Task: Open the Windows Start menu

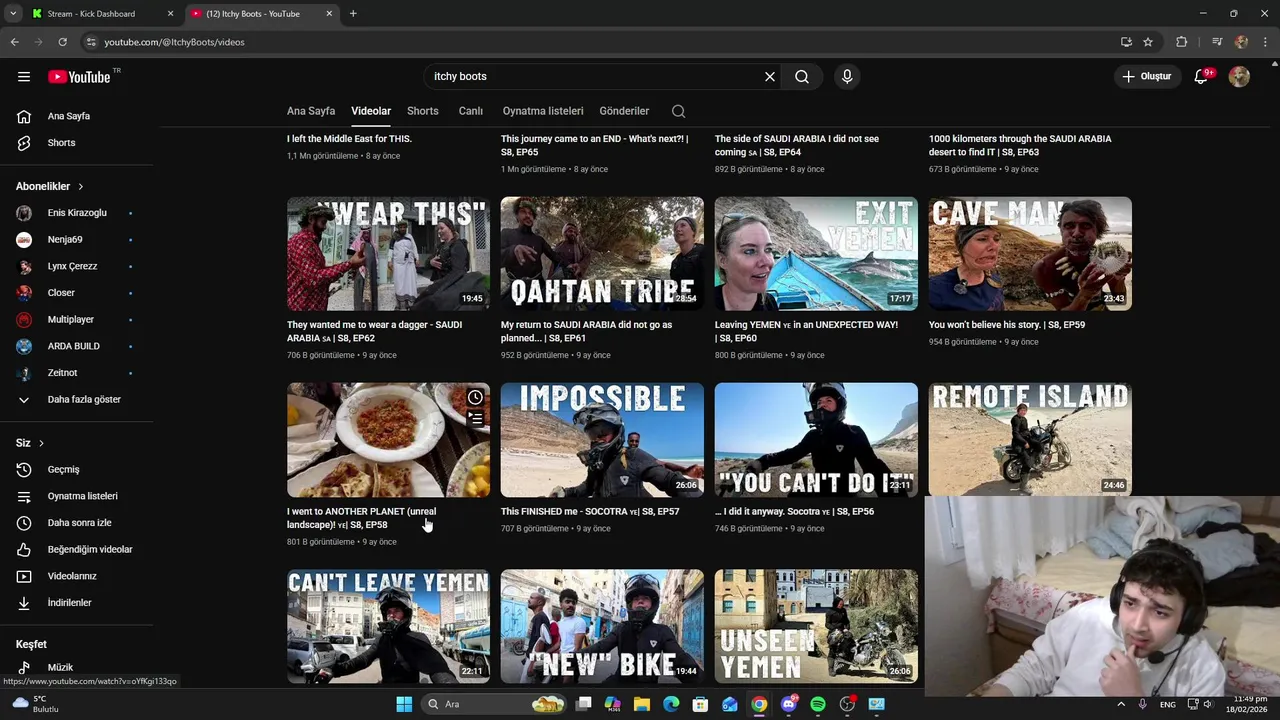Action: tap(404, 704)
